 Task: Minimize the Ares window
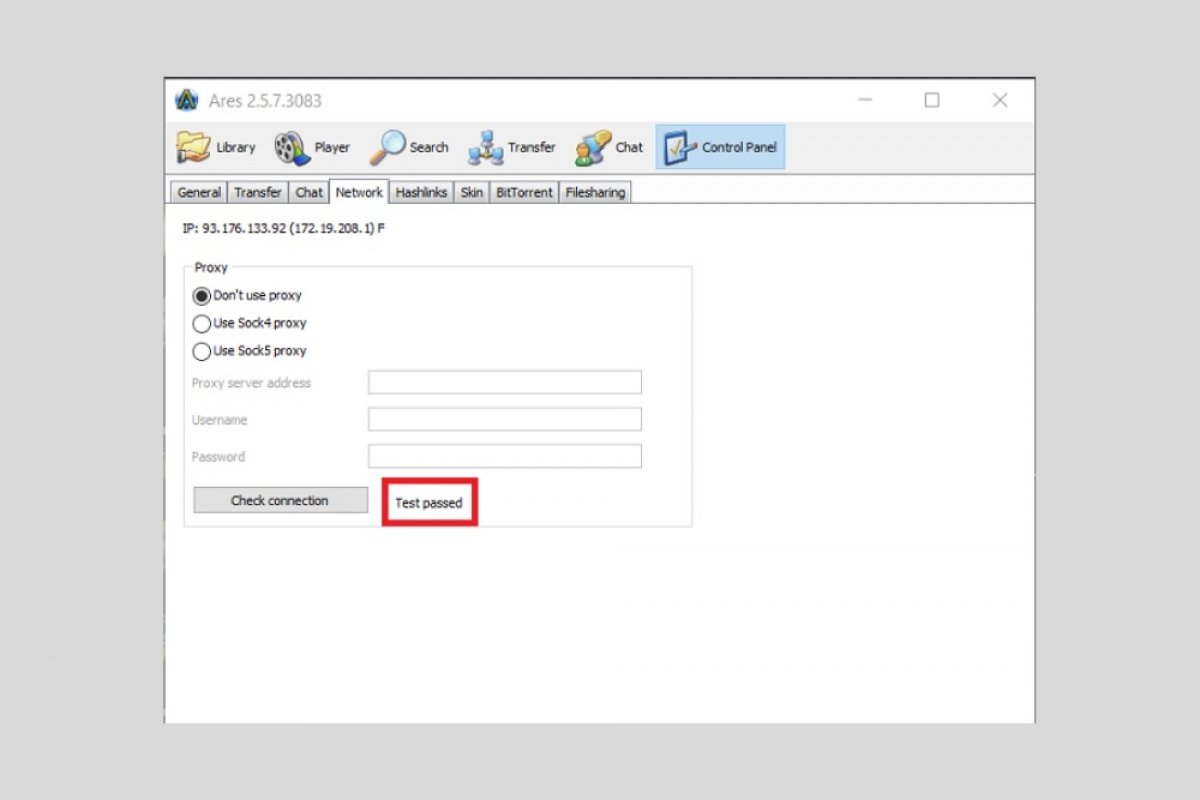click(x=865, y=100)
